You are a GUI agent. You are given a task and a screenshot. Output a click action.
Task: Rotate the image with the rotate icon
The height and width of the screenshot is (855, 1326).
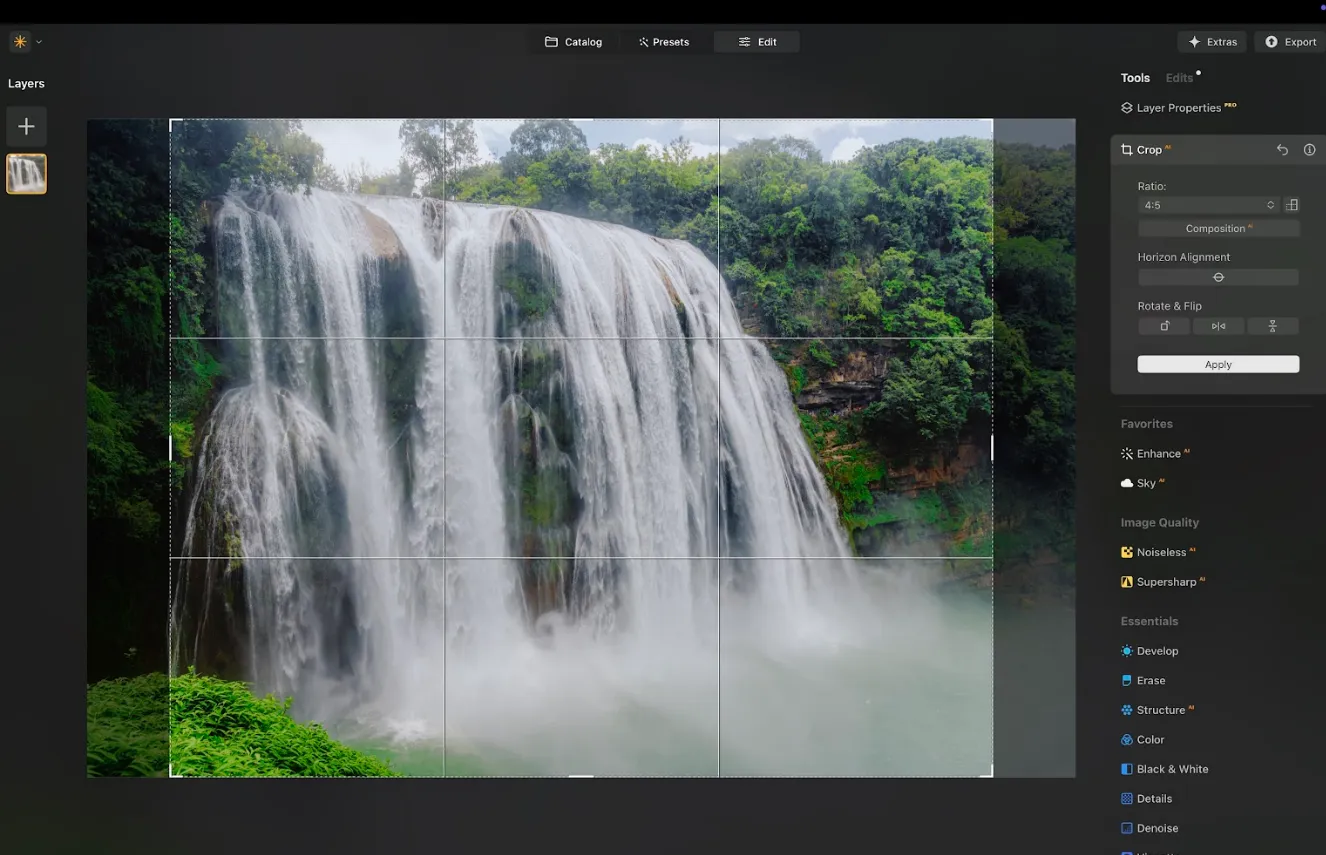tap(1164, 326)
